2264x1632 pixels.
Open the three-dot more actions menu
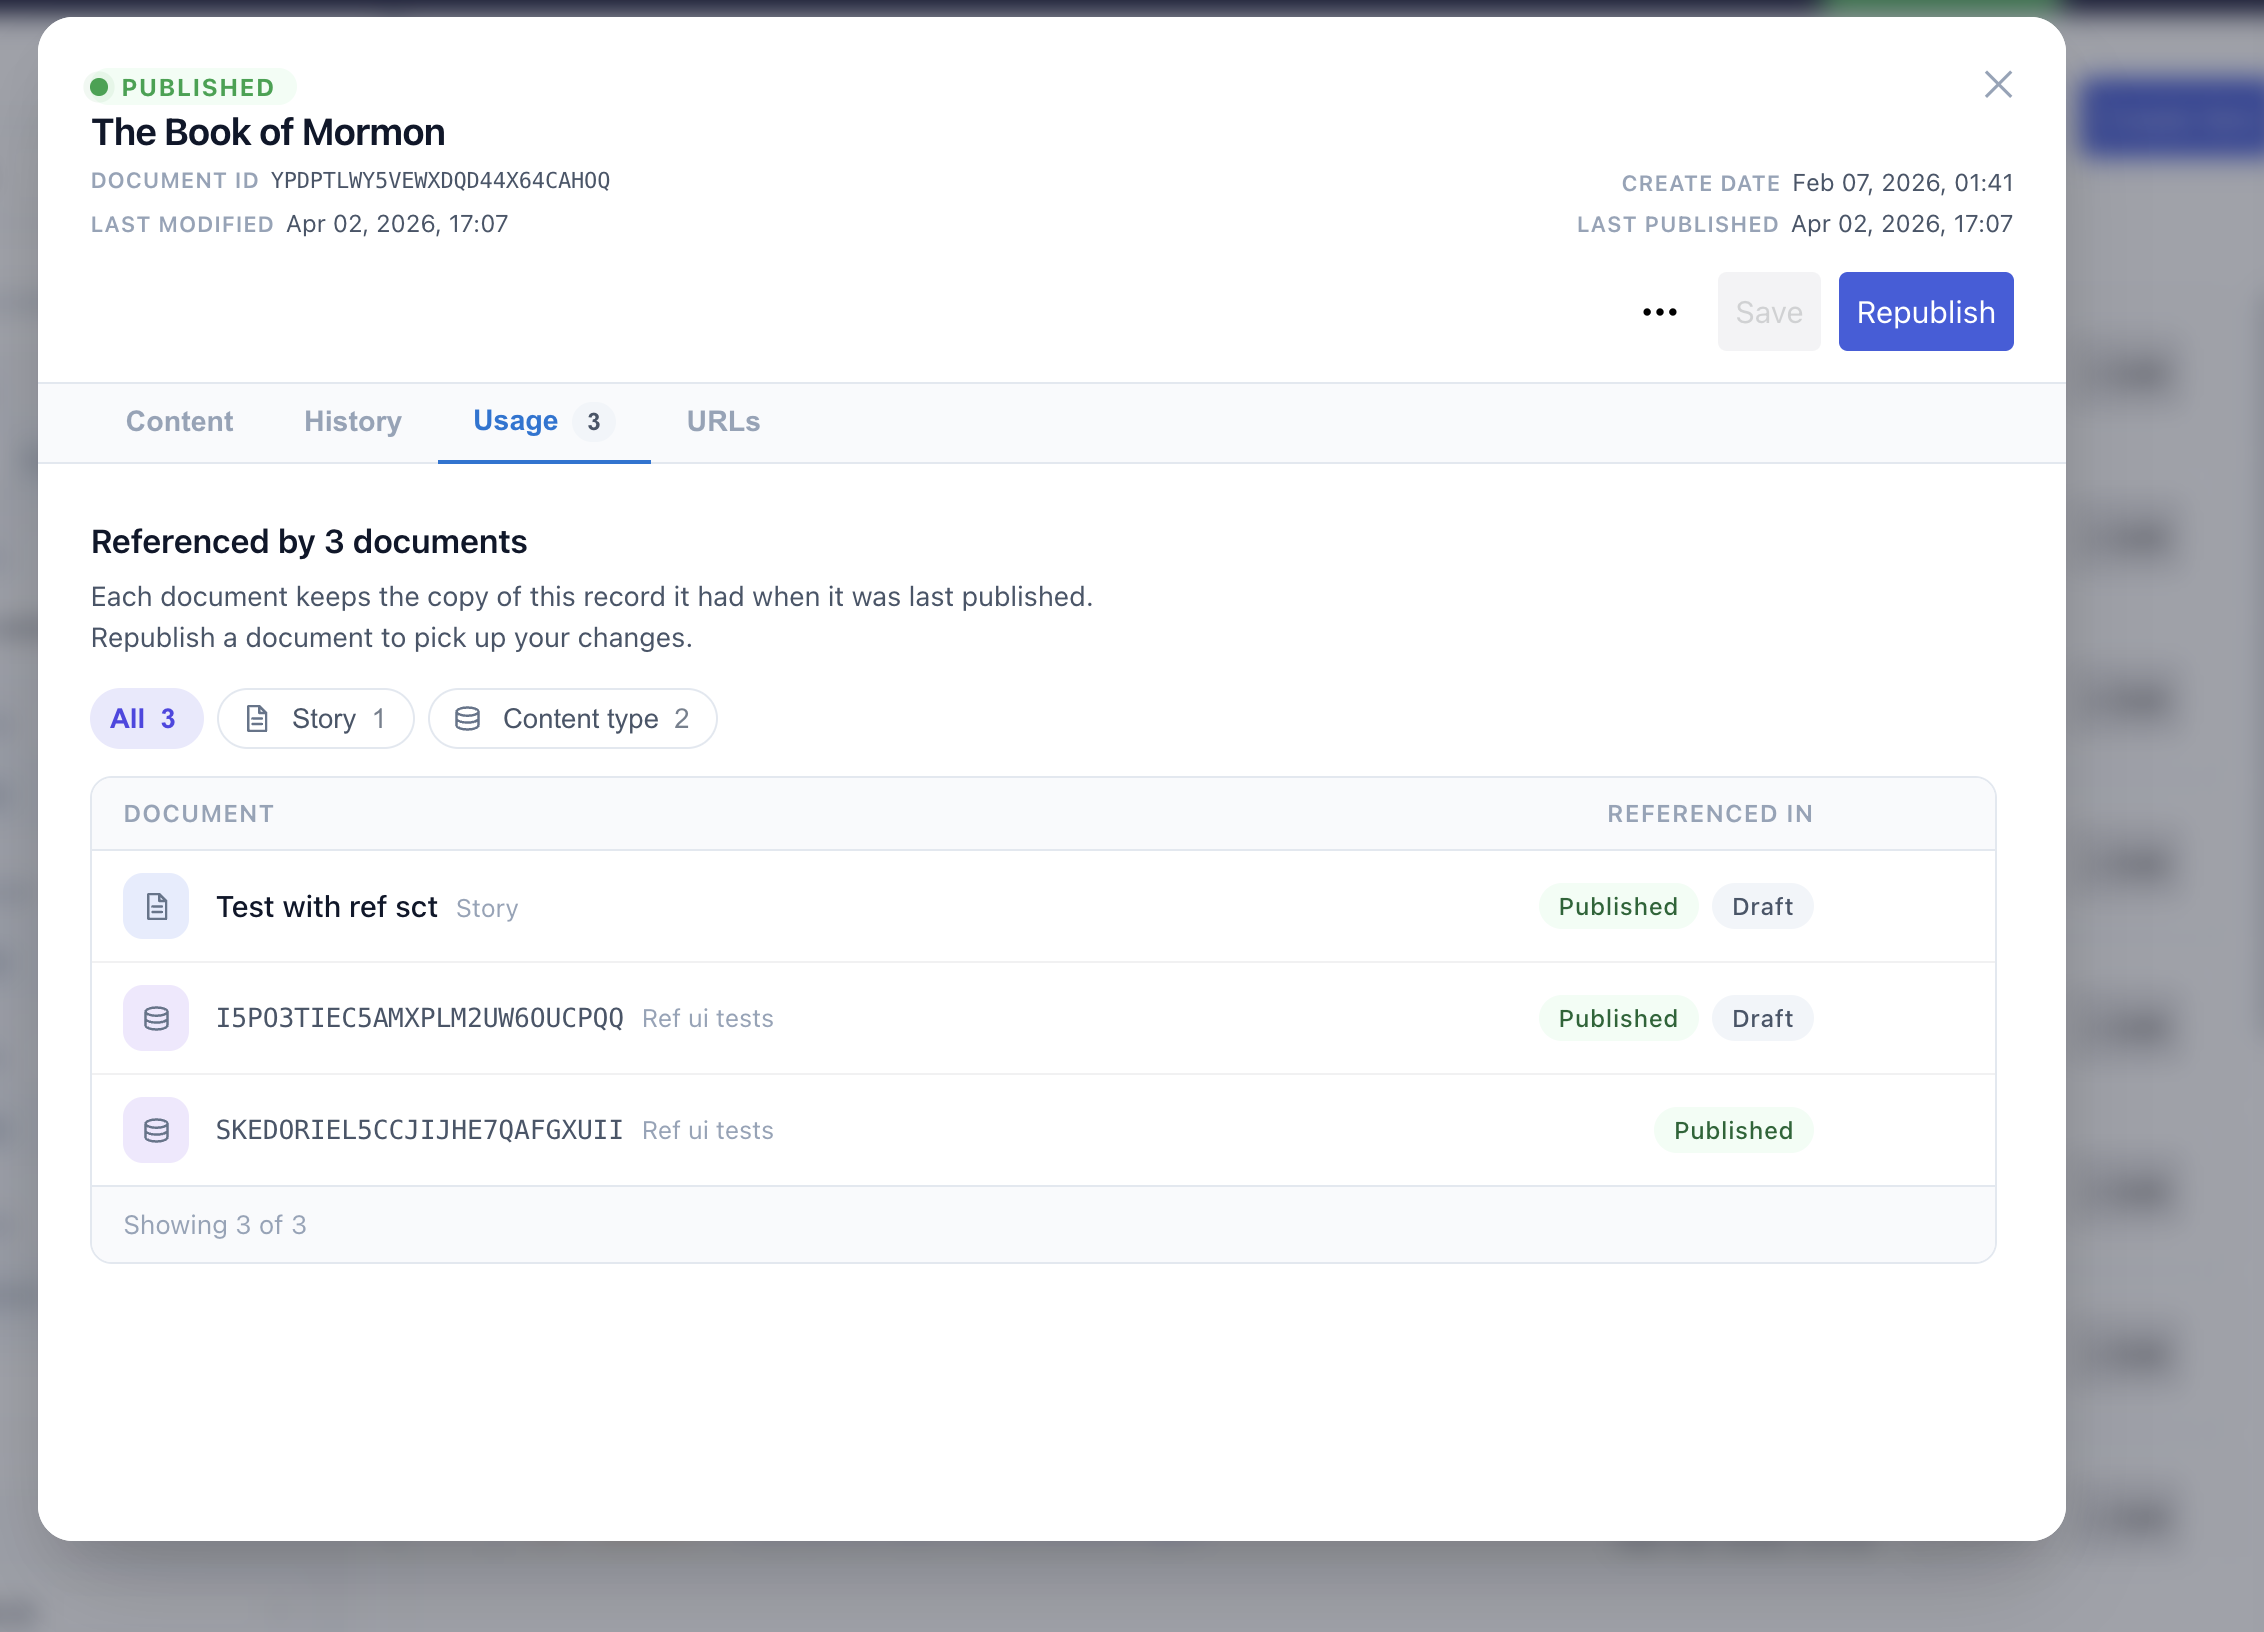(1660, 312)
